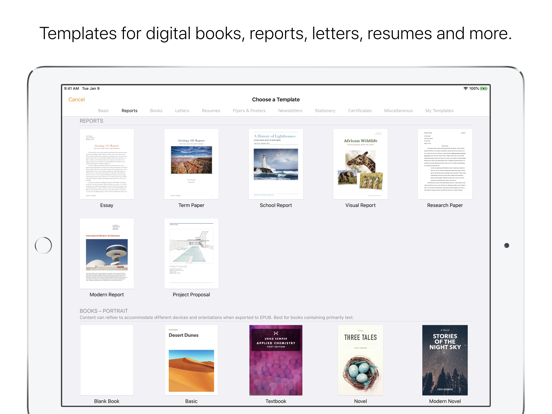Open the Stories of the Night Sky template
Image resolution: width=552 pixels, height=414 pixels.
(445, 360)
